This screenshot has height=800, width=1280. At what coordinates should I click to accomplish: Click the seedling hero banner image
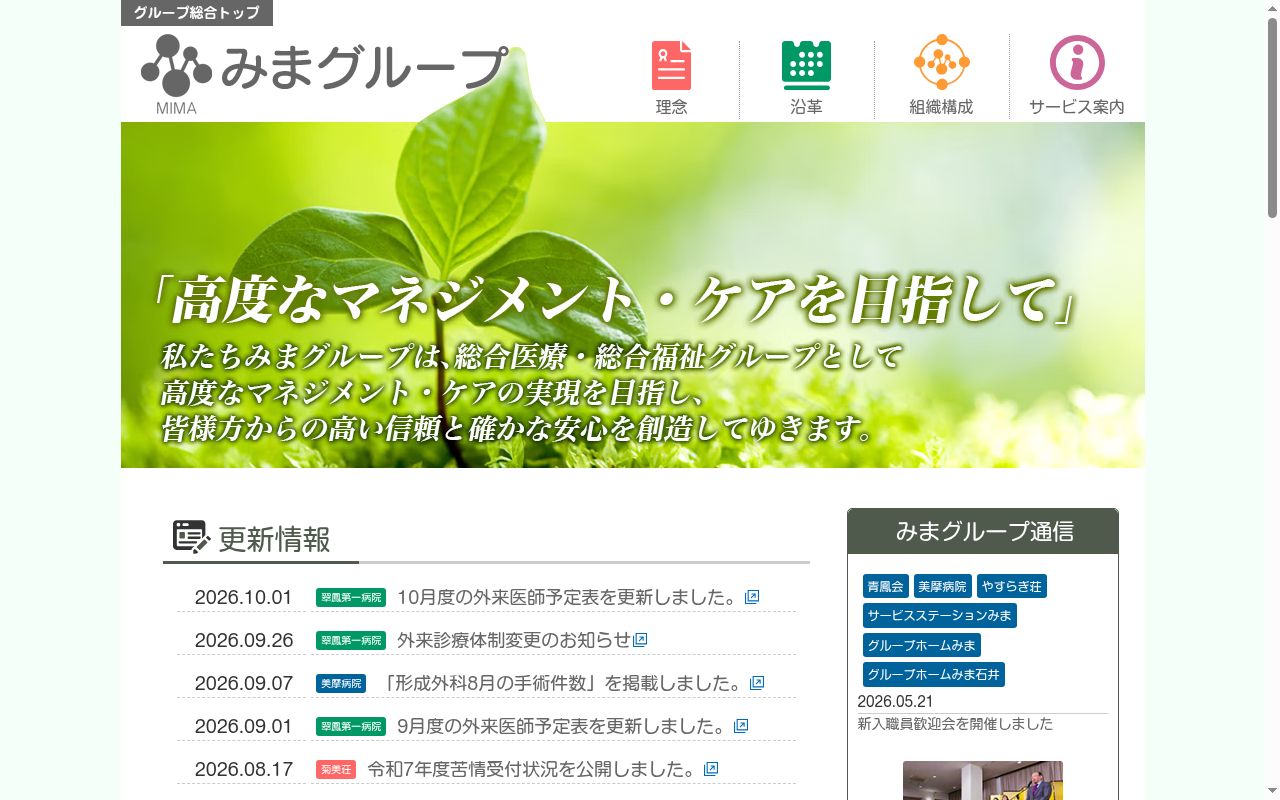pyautogui.click(x=633, y=295)
